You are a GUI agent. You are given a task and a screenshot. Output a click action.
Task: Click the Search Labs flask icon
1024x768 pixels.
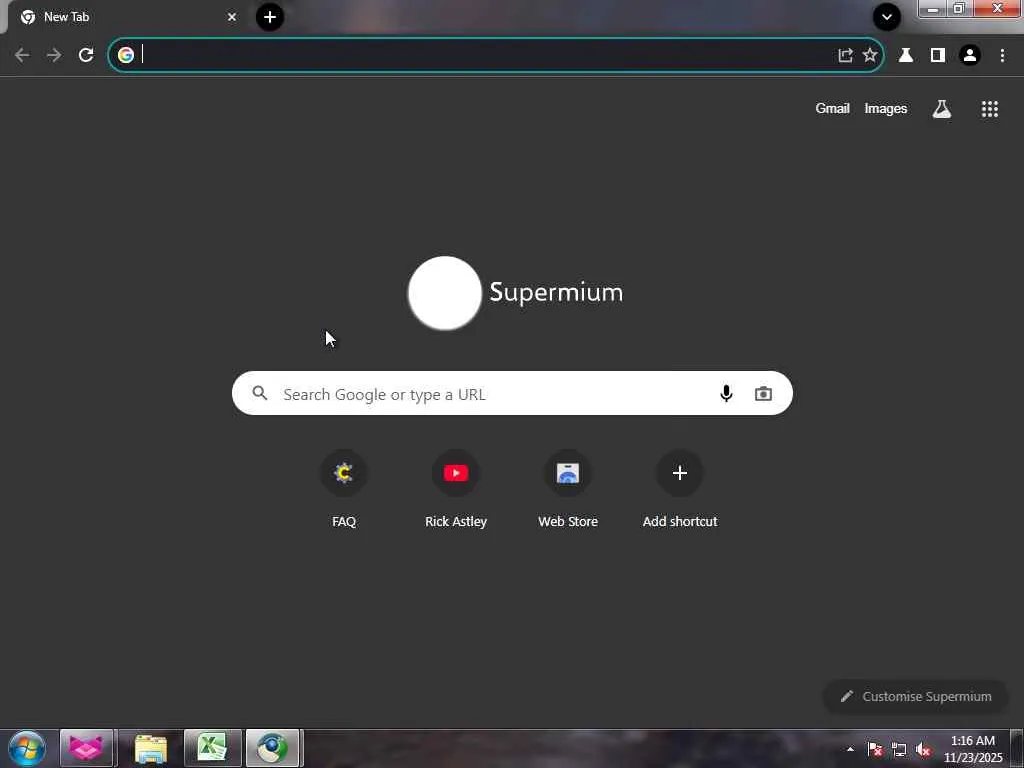pos(942,109)
